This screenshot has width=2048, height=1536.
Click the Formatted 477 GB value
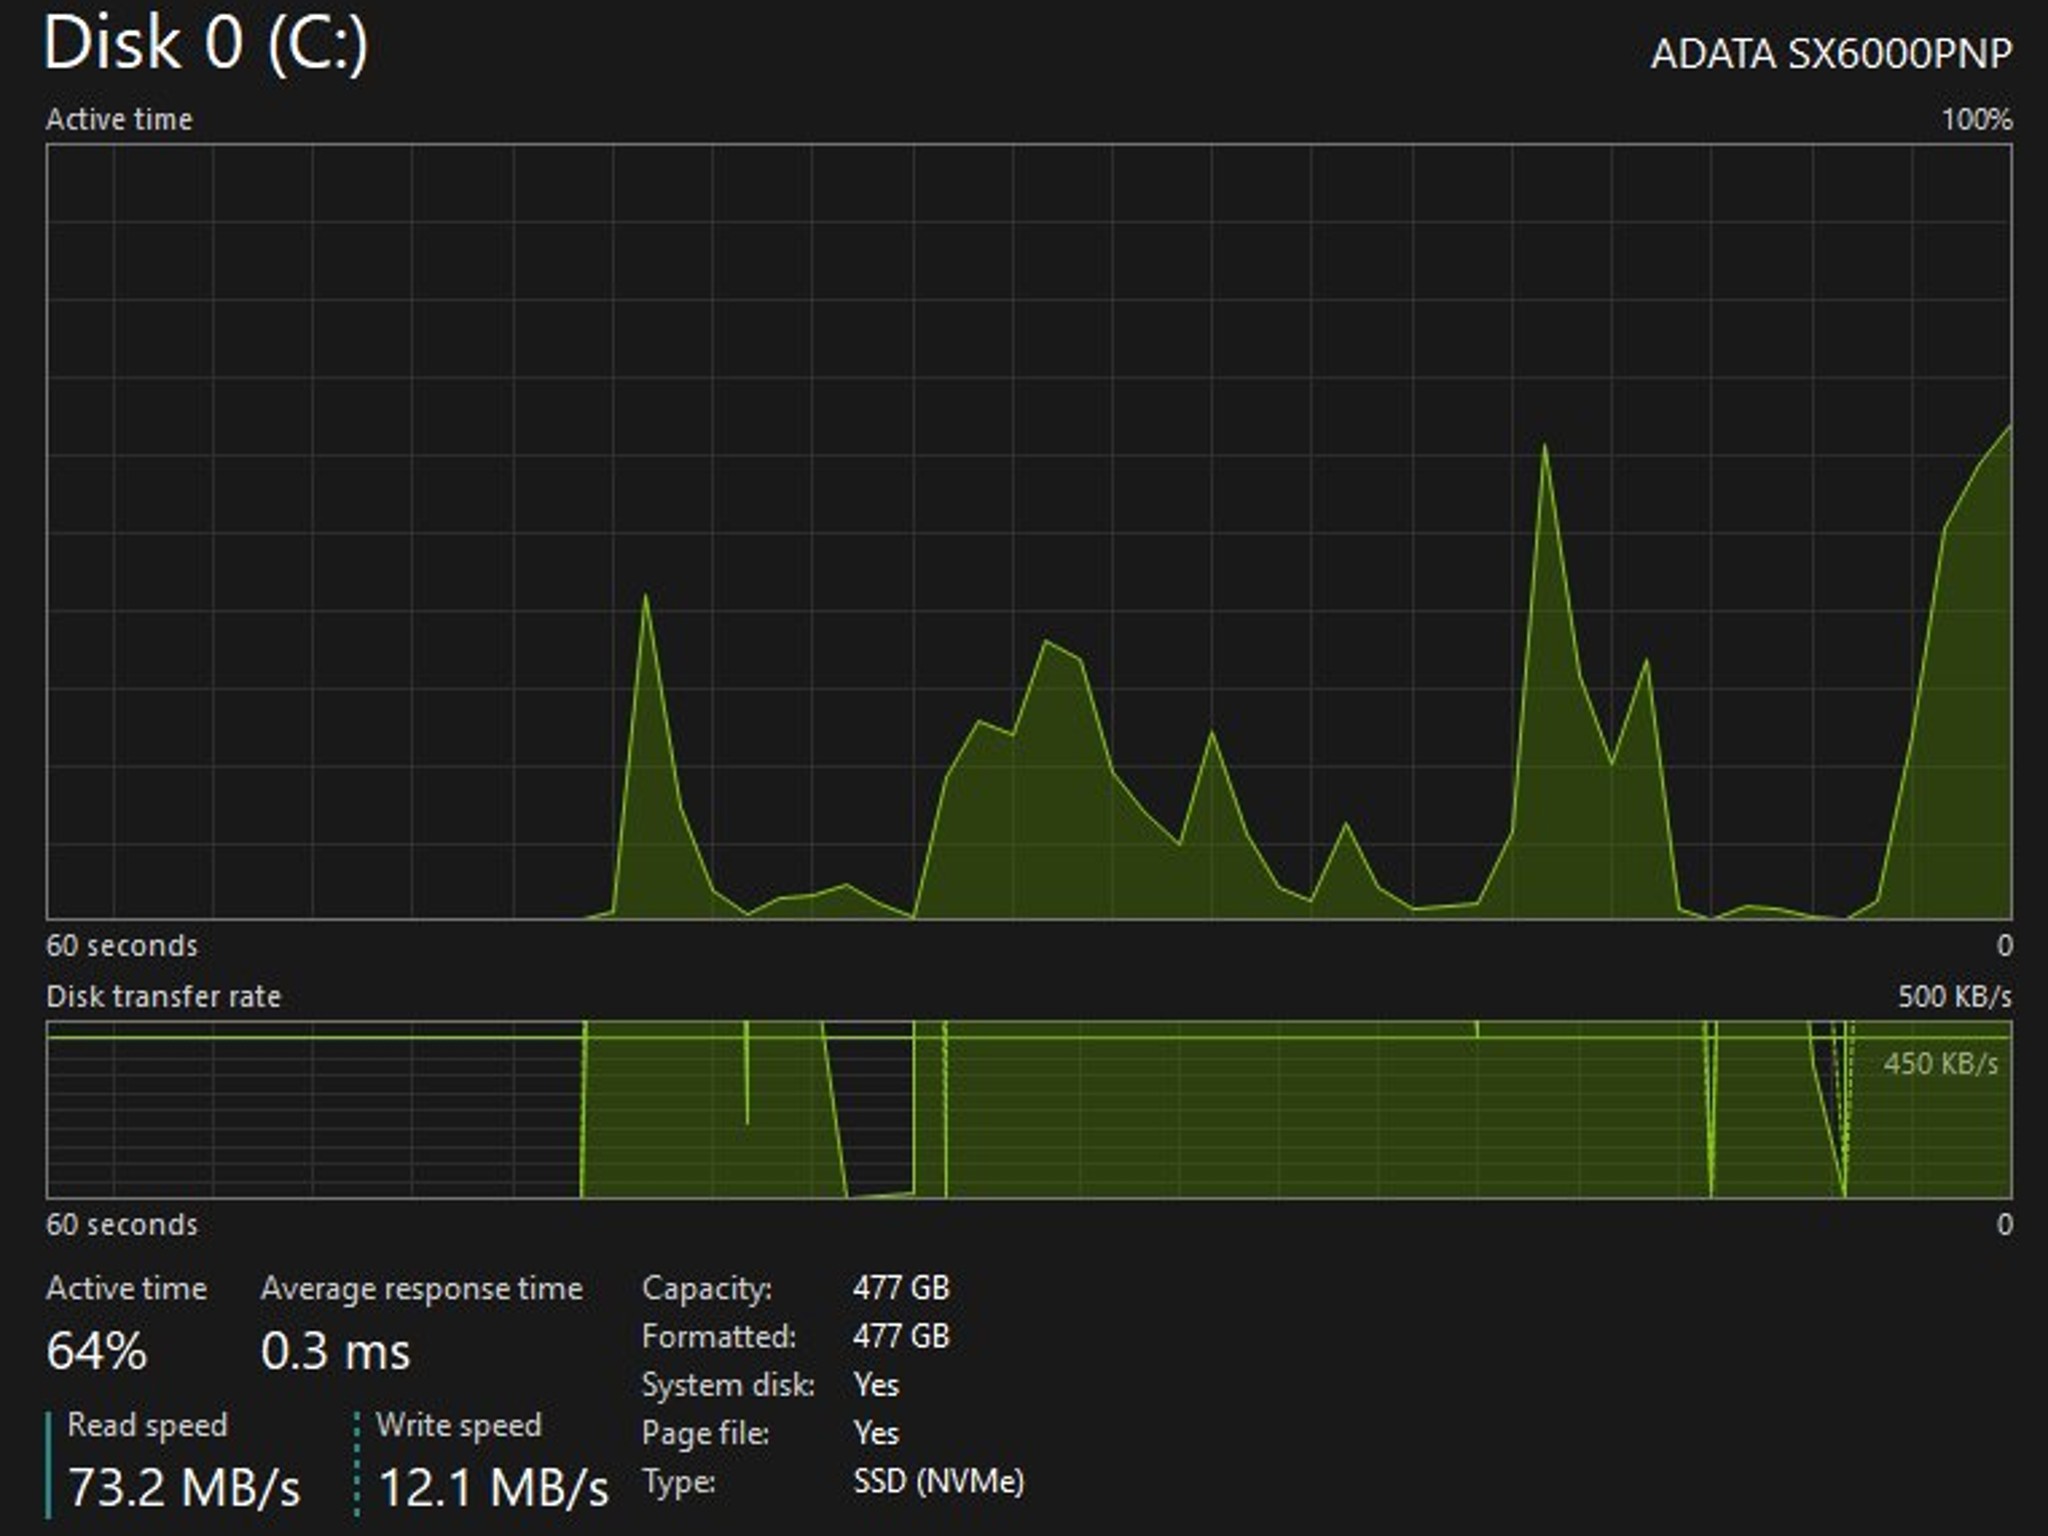(901, 1336)
